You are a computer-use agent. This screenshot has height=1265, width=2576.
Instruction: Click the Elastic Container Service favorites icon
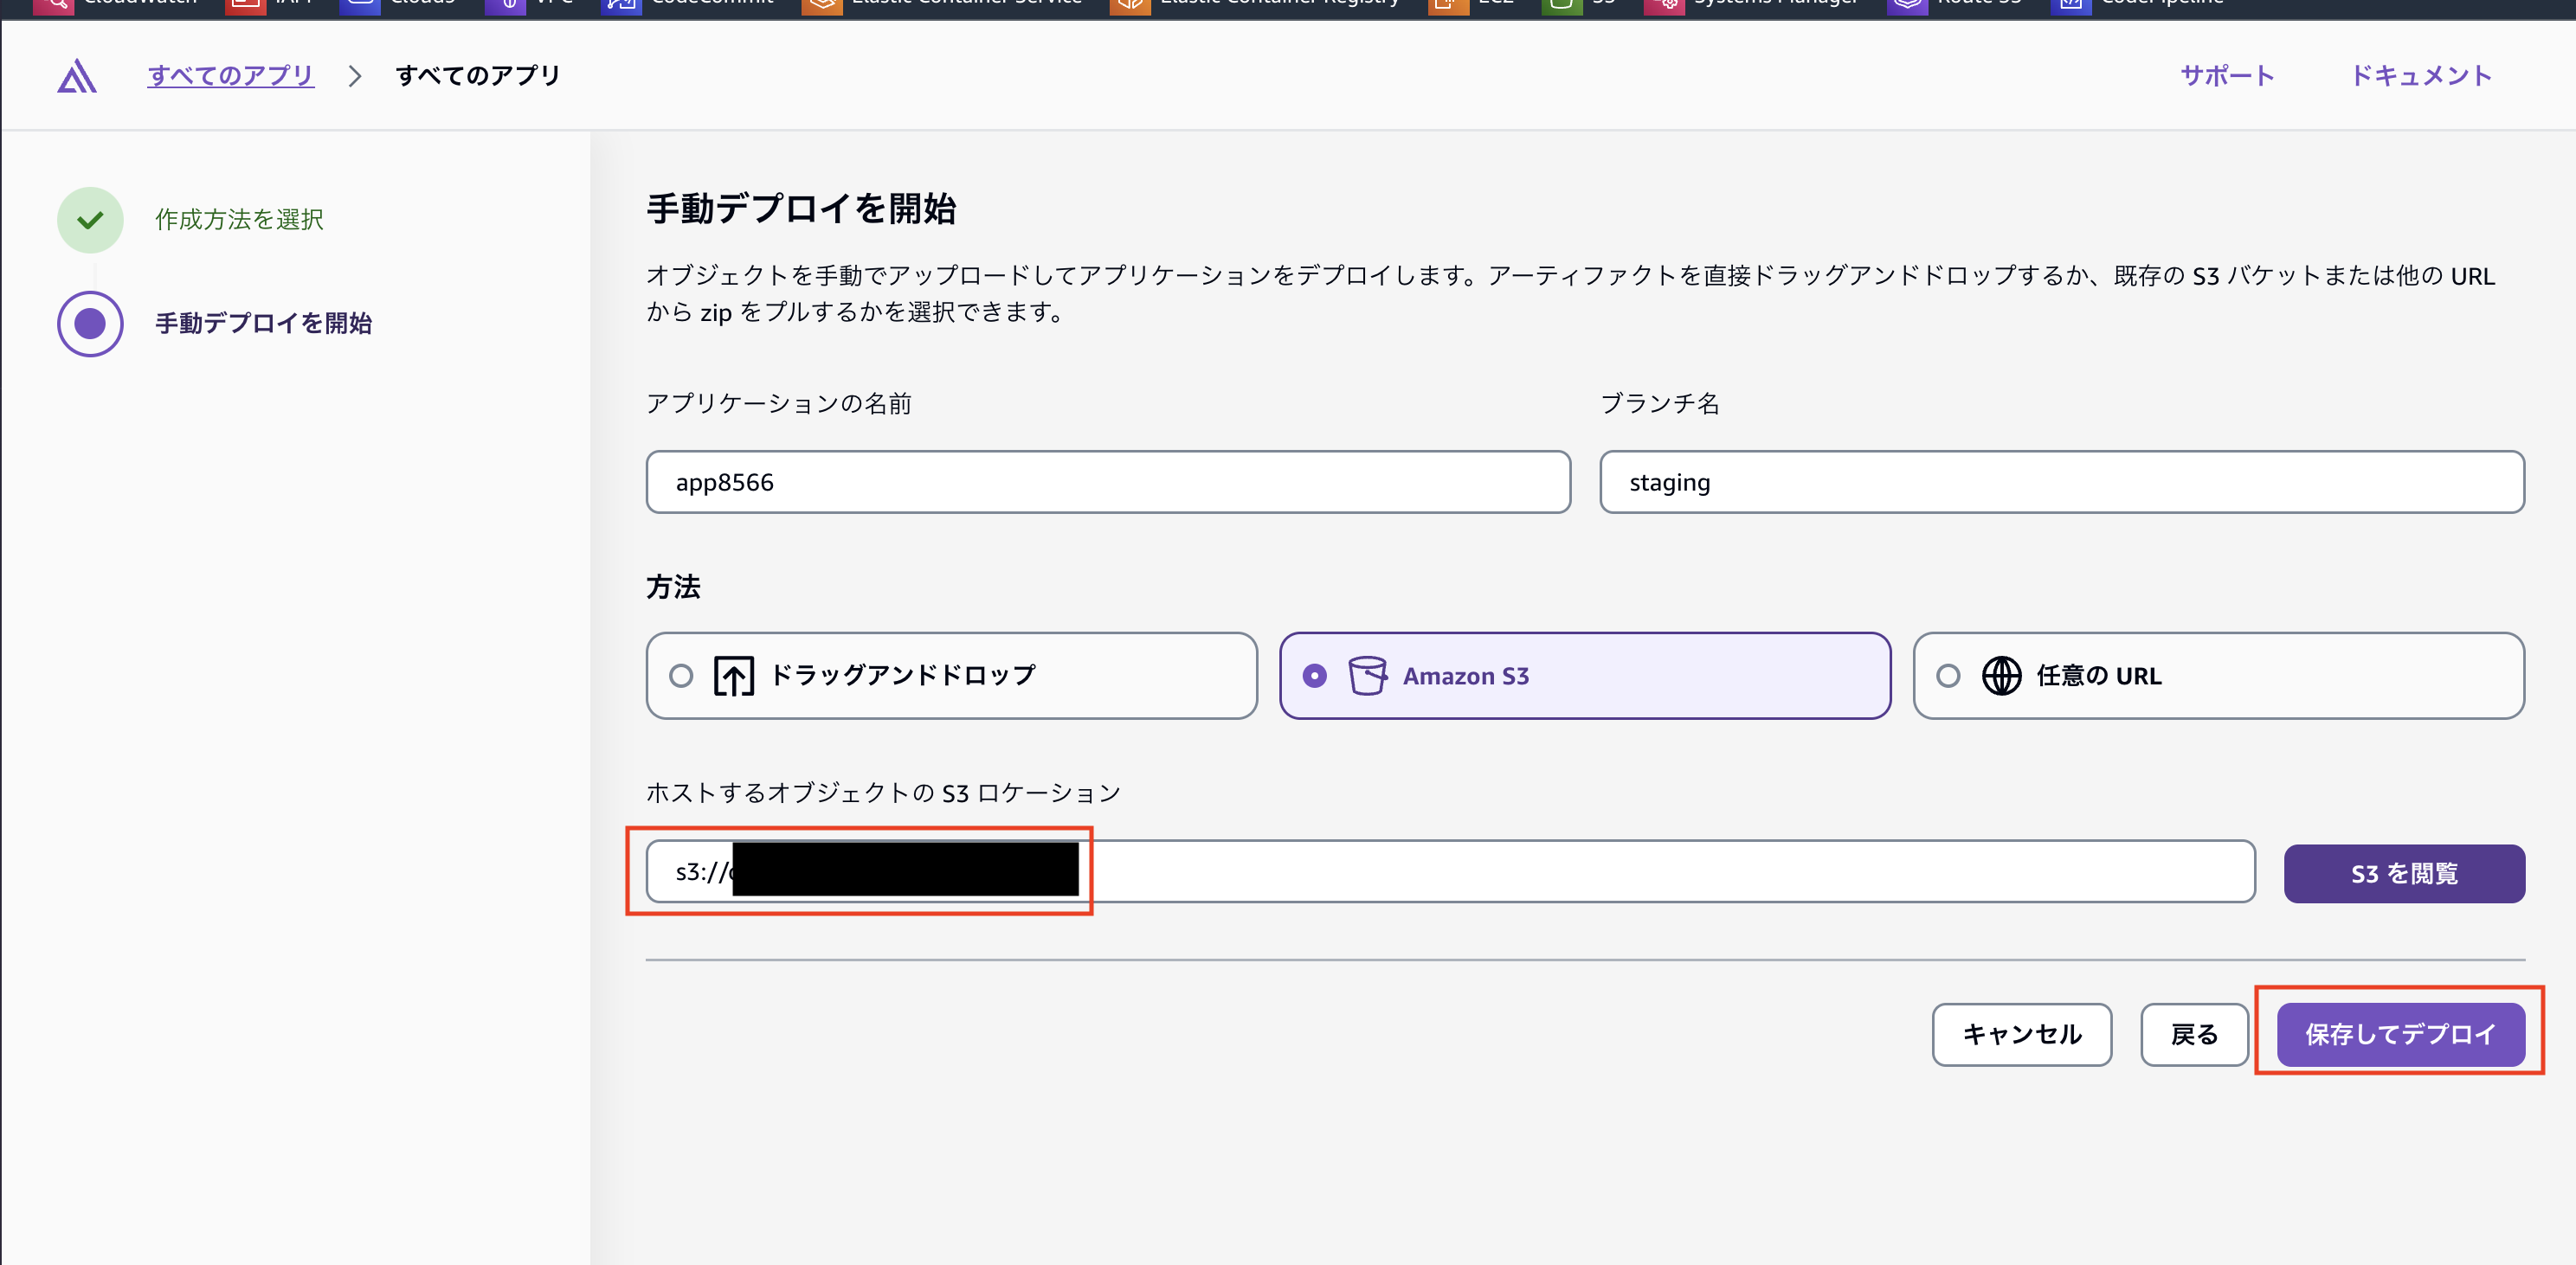822,5
